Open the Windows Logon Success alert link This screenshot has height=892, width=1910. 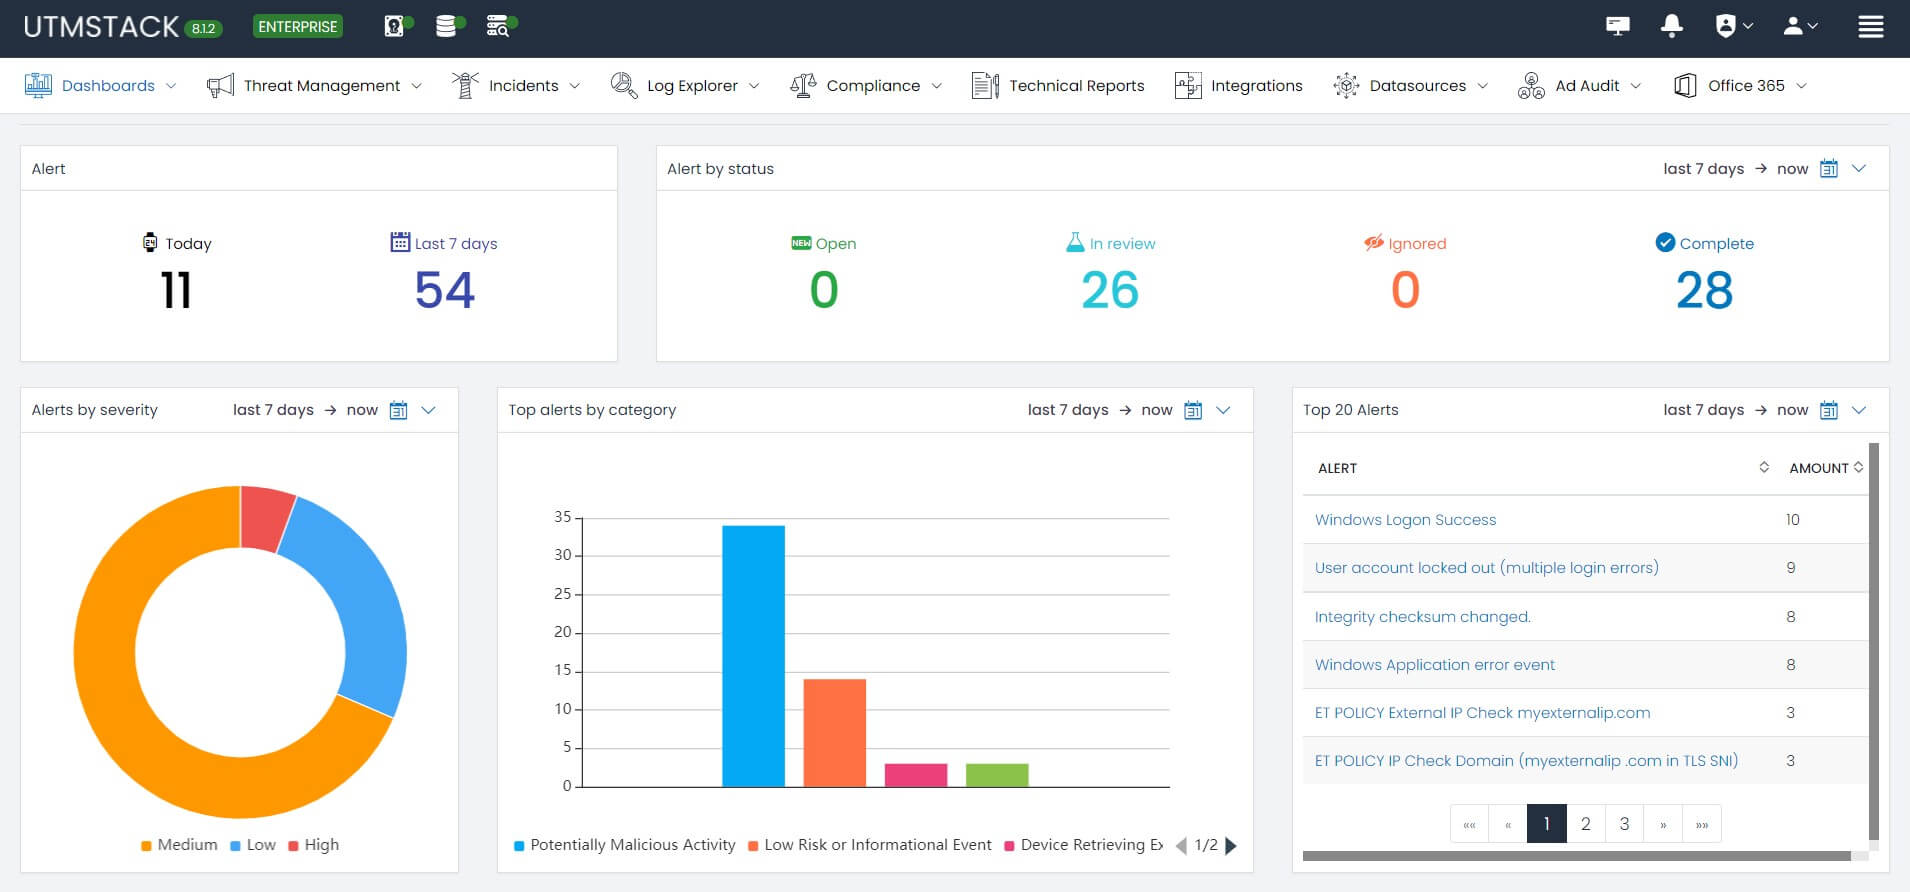click(x=1405, y=520)
